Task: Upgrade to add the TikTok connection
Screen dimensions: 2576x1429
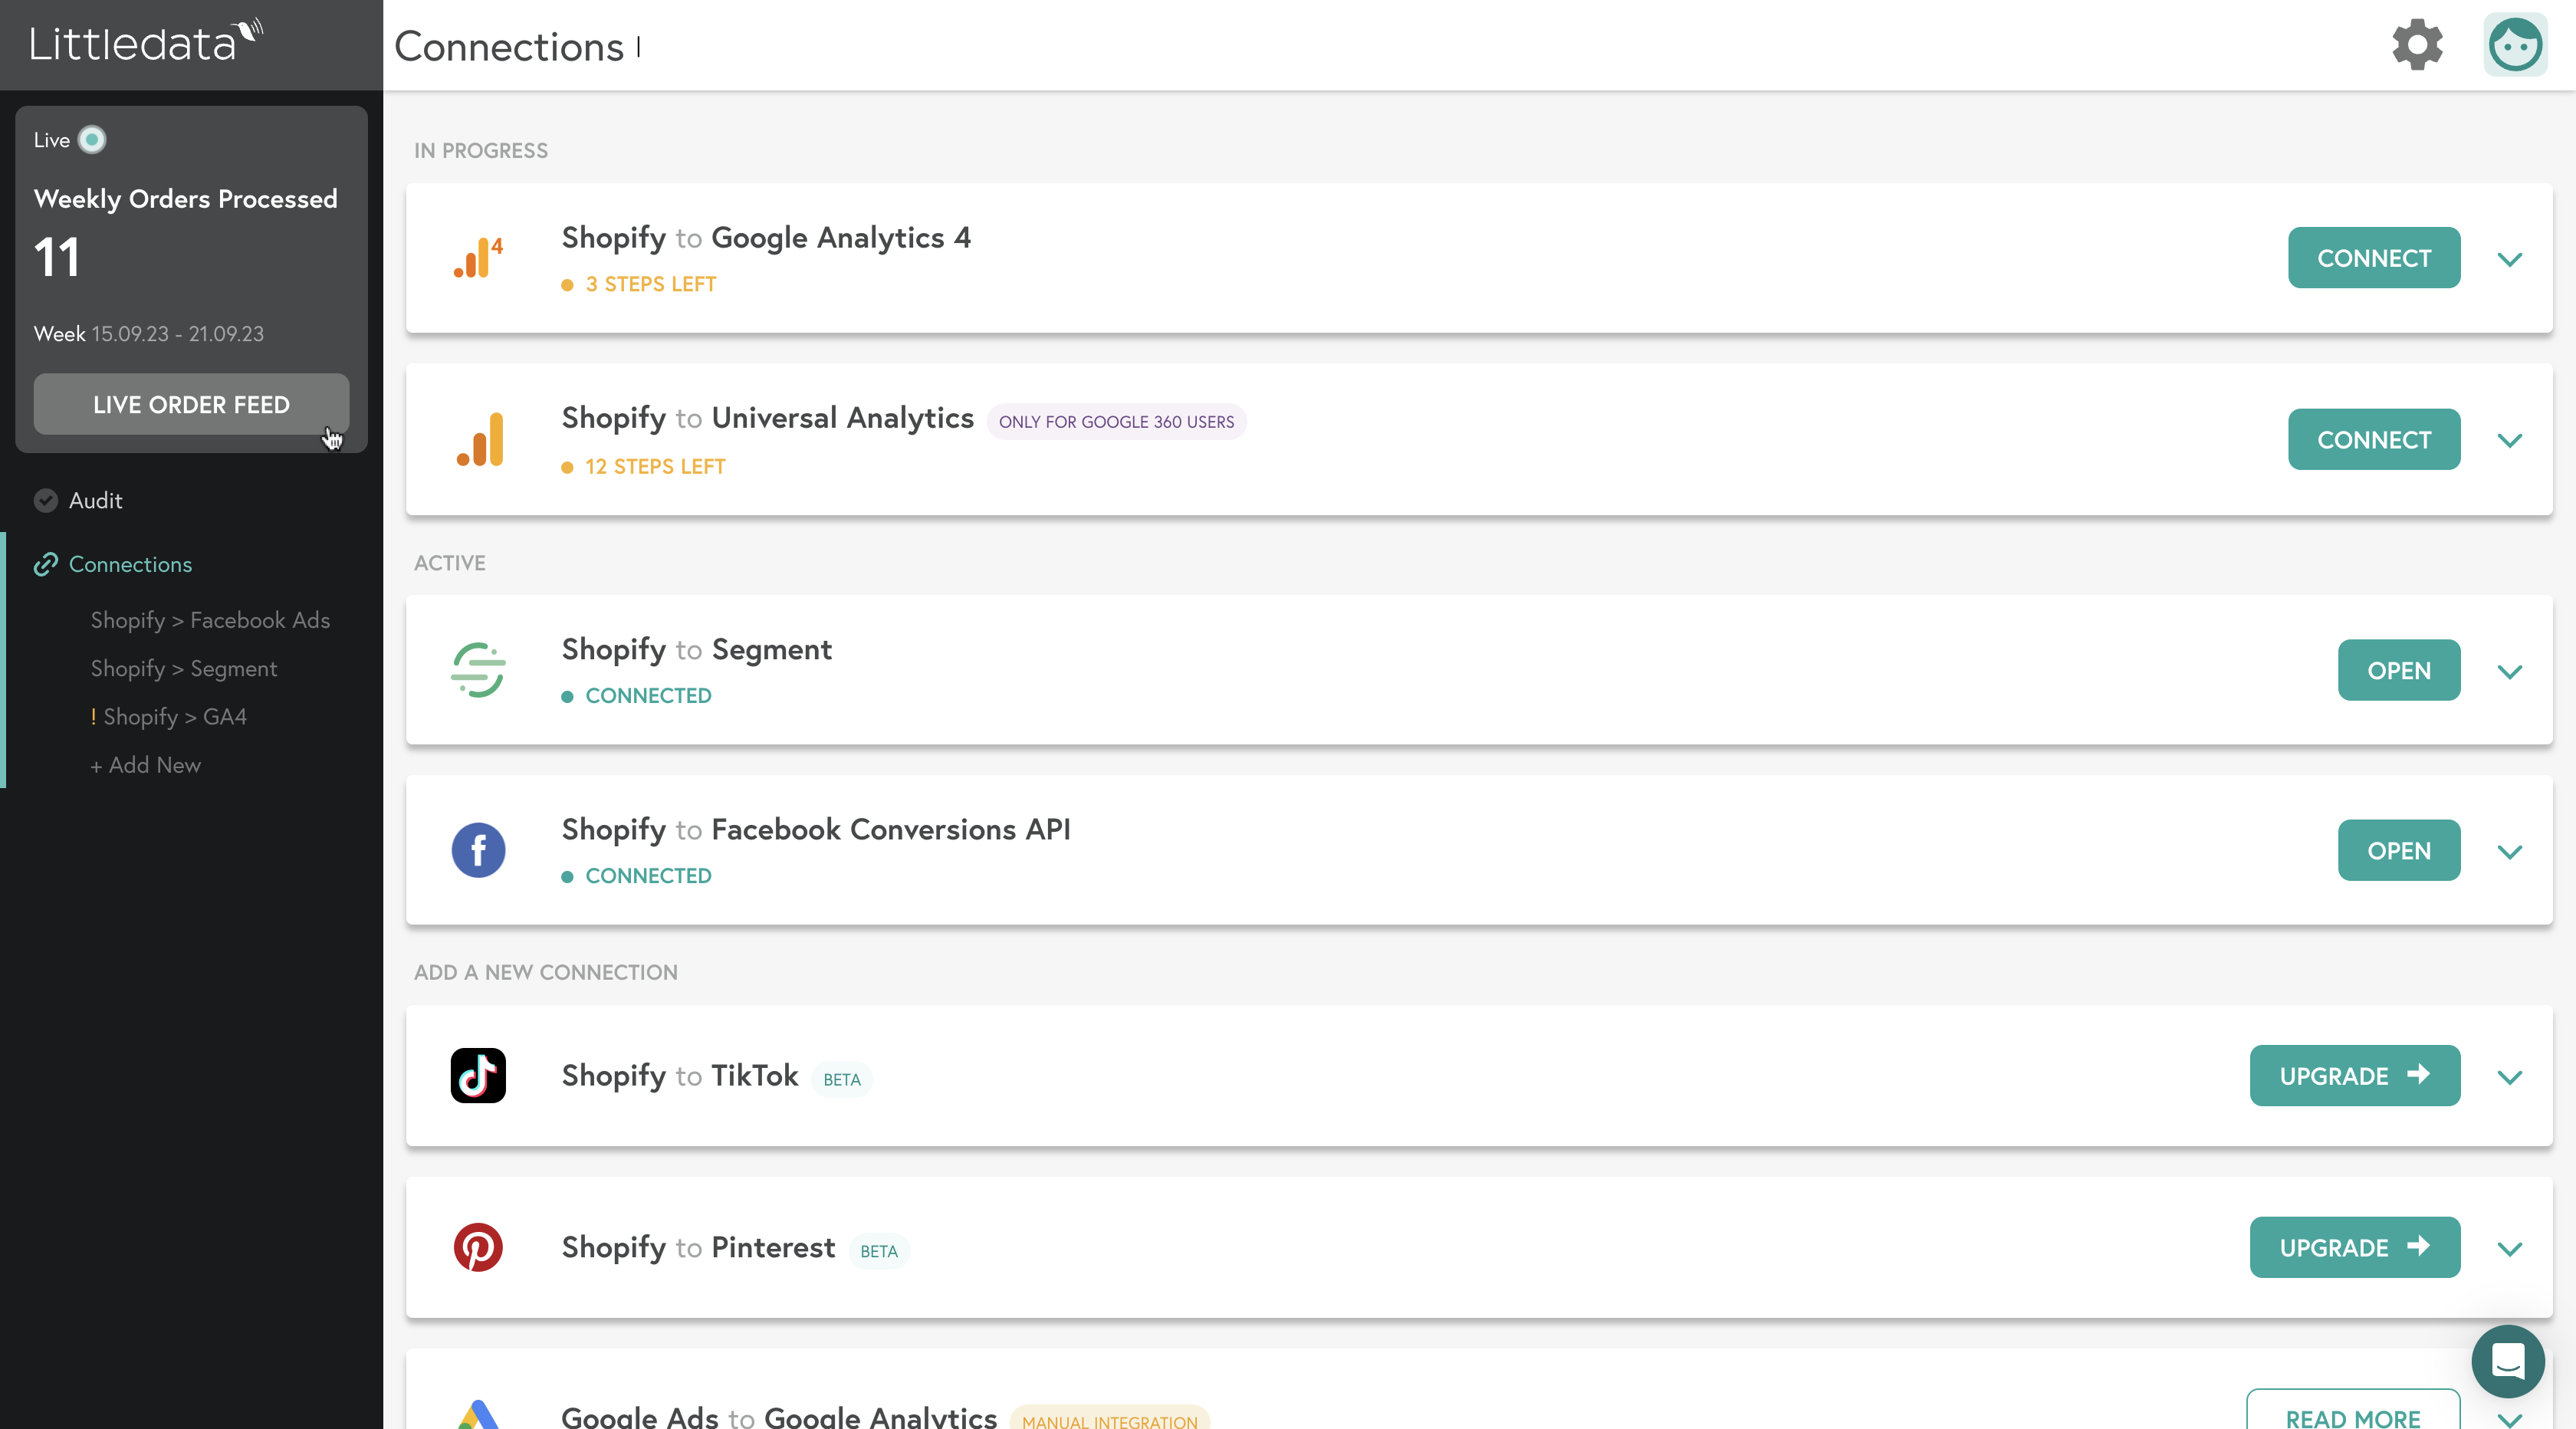Action: click(x=2355, y=1076)
